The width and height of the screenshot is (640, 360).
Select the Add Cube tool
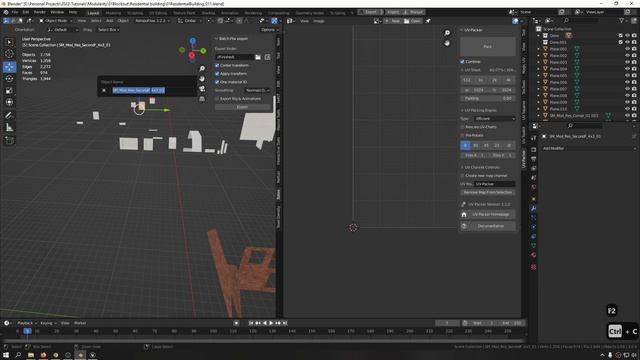click(x=9, y=141)
